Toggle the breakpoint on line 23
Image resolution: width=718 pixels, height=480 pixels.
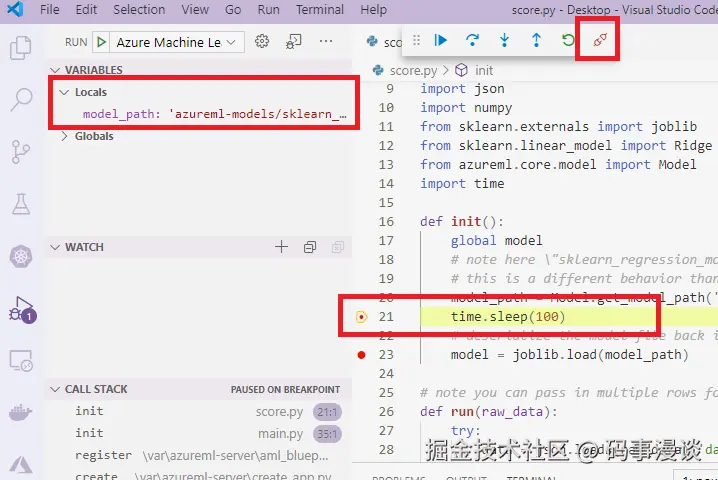pos(361,355)
